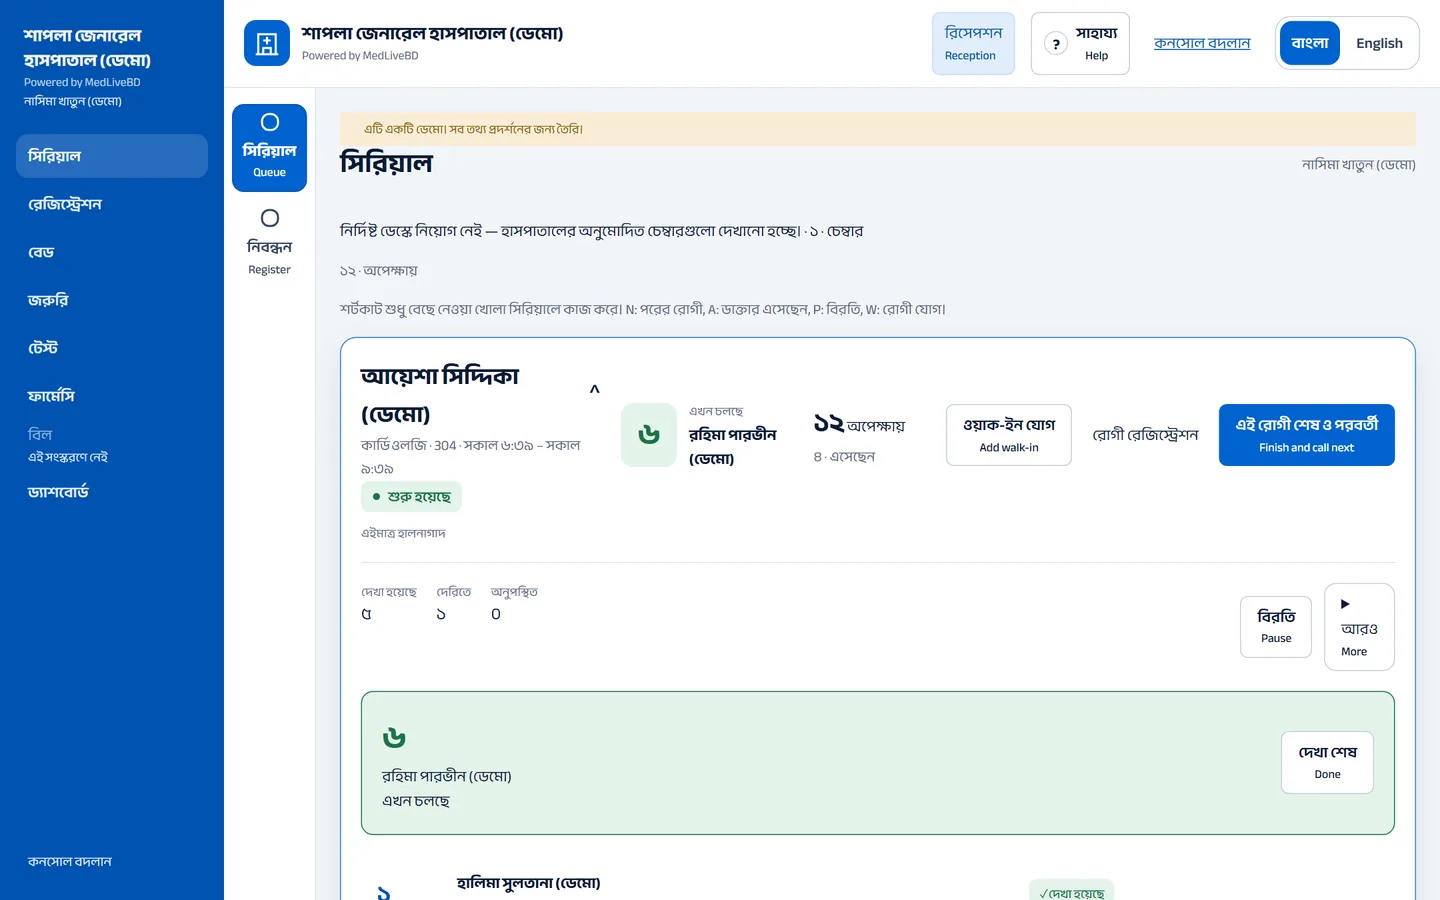
Task: Click Finish and call next button
Action: pyautogui.click(x=1307, y=435)
